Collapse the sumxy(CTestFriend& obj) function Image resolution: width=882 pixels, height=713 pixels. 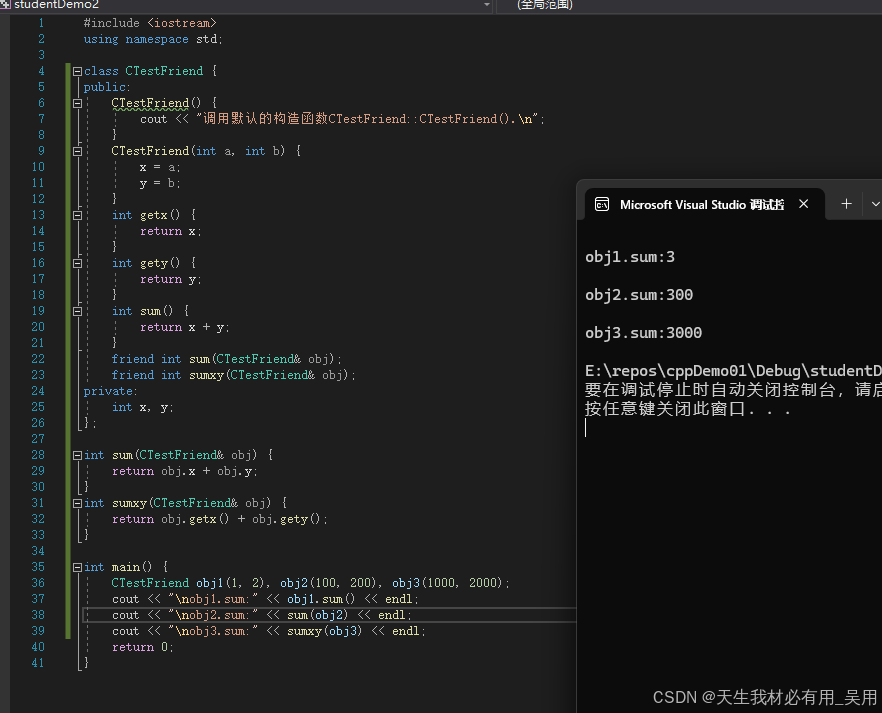coord(78,503)
